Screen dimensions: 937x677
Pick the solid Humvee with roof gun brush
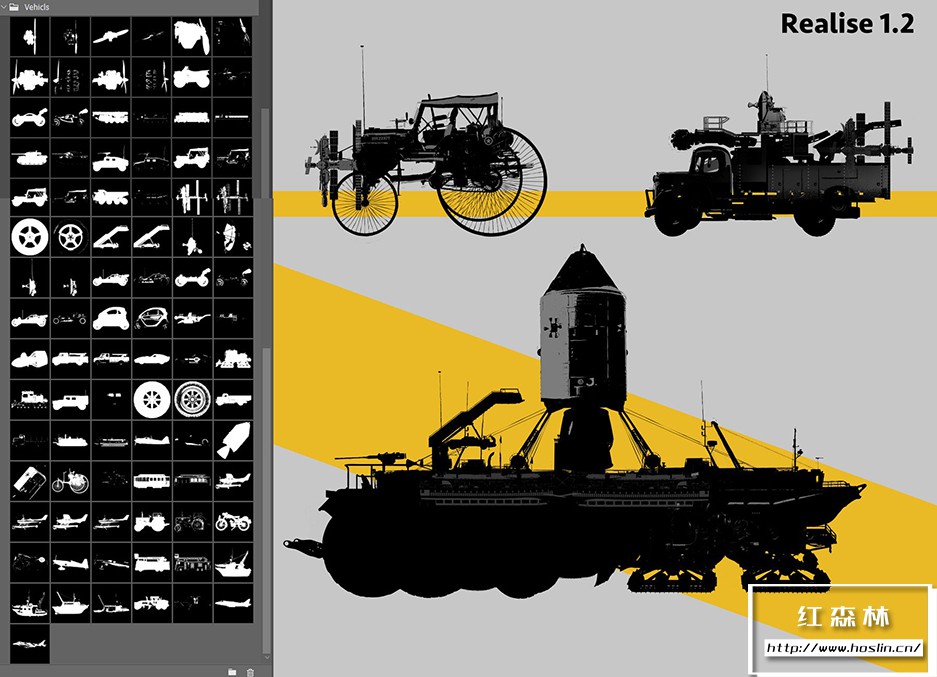pyautogui.click(x=111, y=158)
